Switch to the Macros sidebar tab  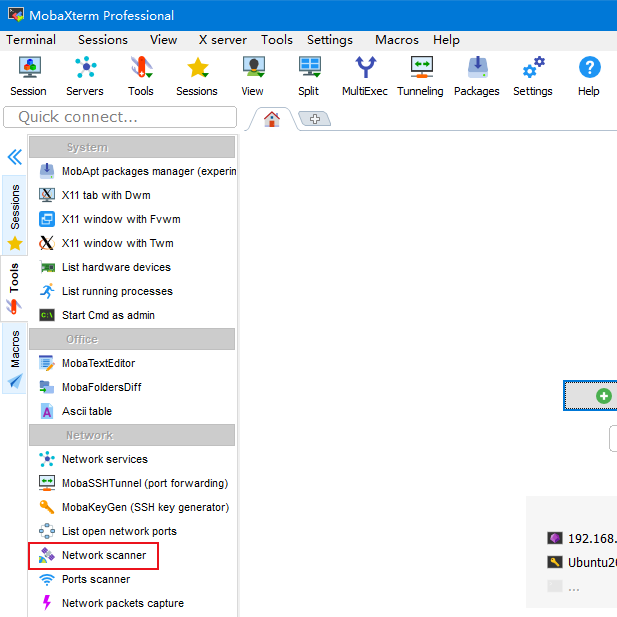click(x=15, y=358)
